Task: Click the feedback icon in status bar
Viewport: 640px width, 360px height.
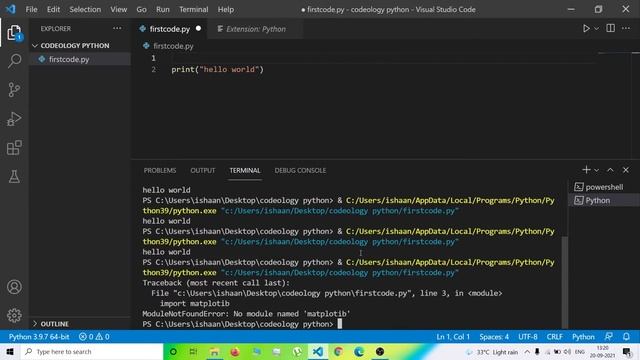Action: pyautogui.click(x=608, y=337)
